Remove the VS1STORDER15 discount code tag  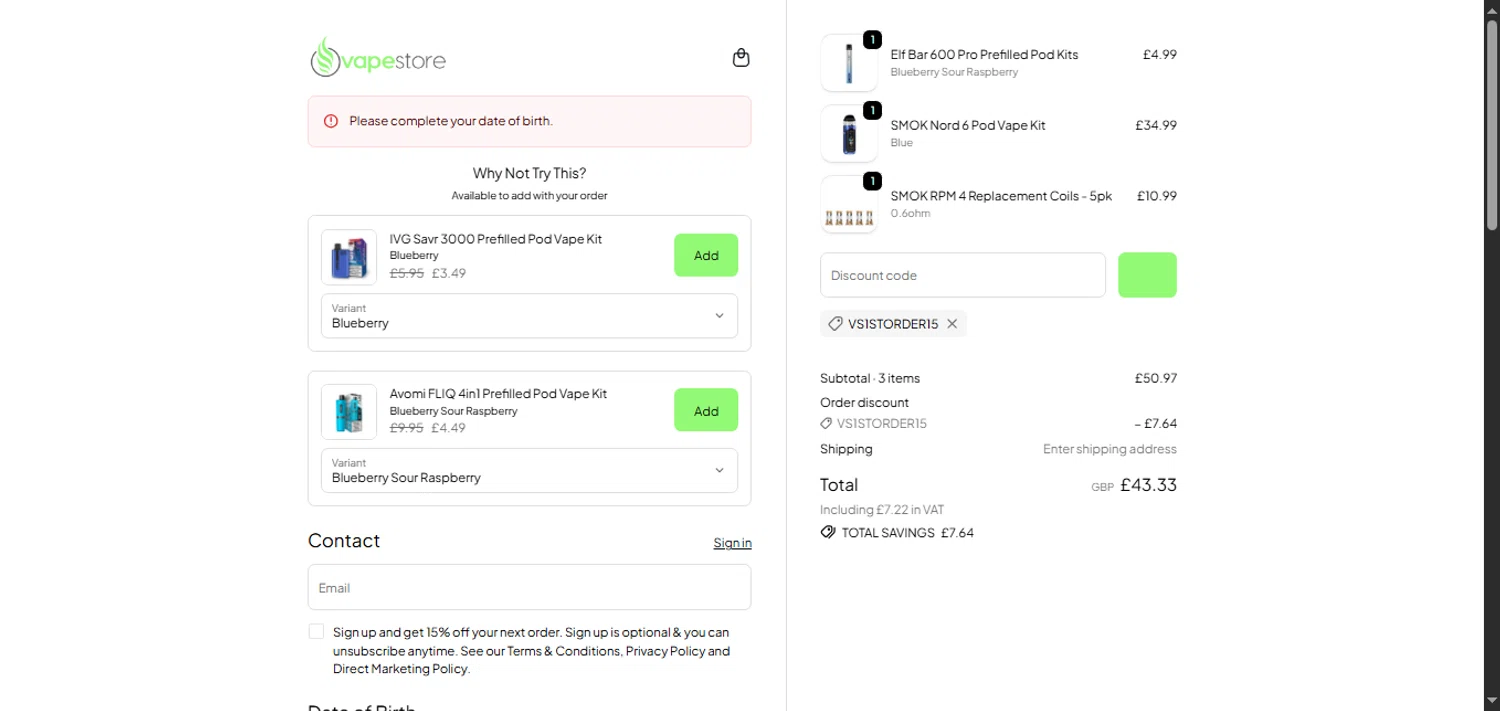click(952, 324)
